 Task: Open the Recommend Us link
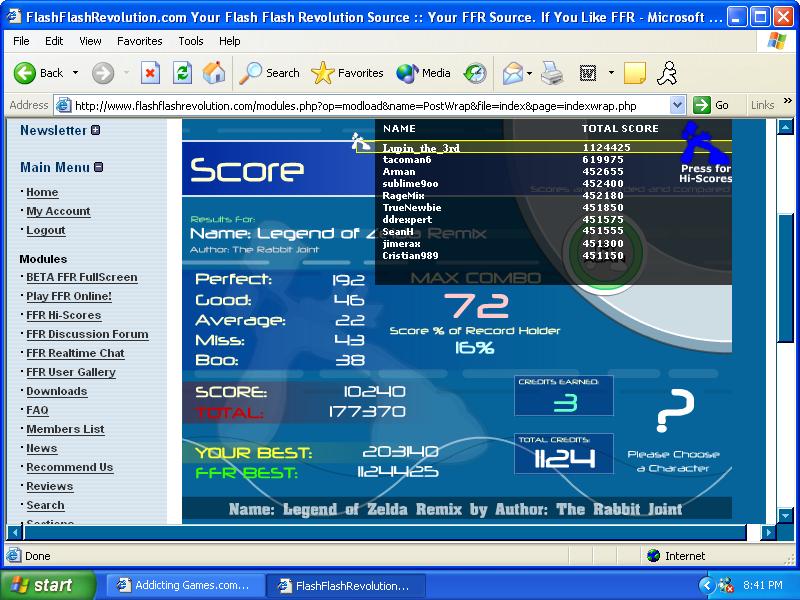[x=69, y=467]
